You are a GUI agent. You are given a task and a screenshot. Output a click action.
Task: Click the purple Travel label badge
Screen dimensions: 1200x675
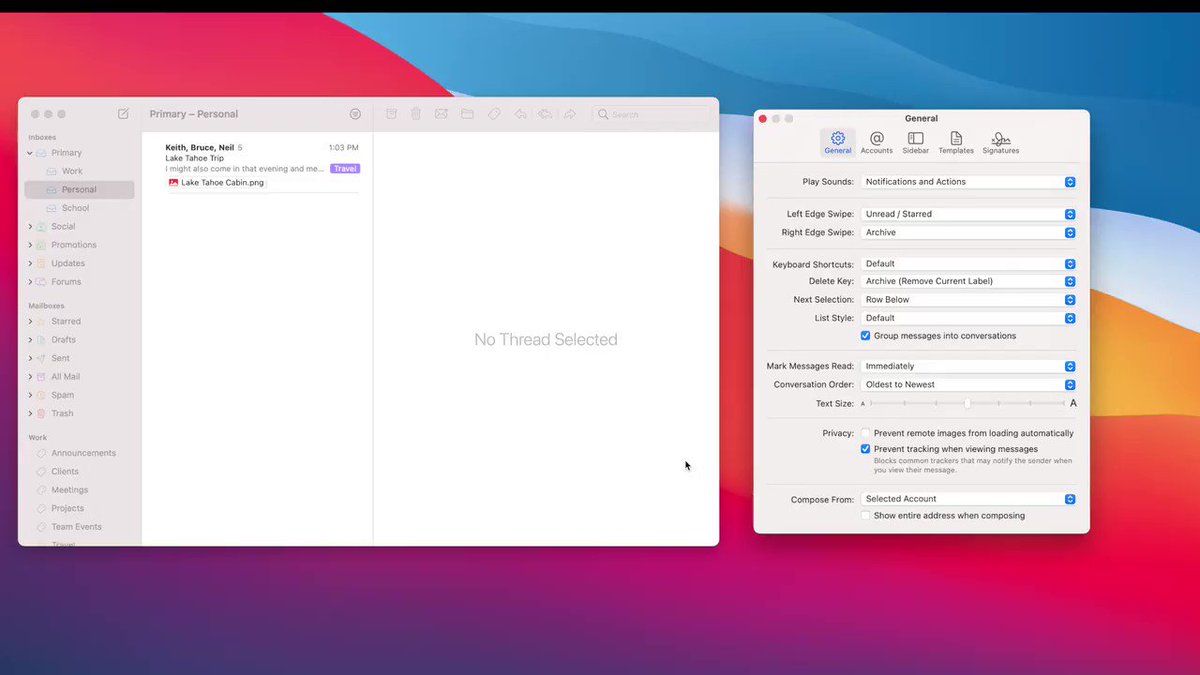coord(345,169)
